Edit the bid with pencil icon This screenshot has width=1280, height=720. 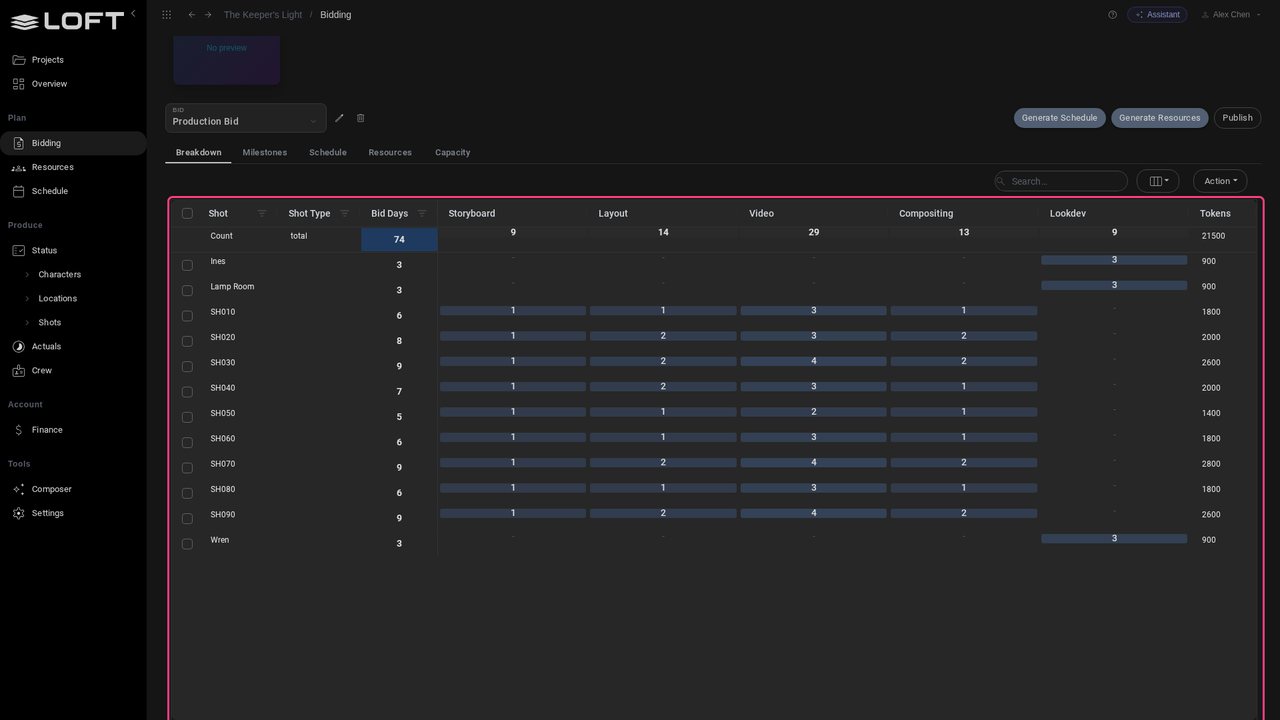tap(339, 118)
